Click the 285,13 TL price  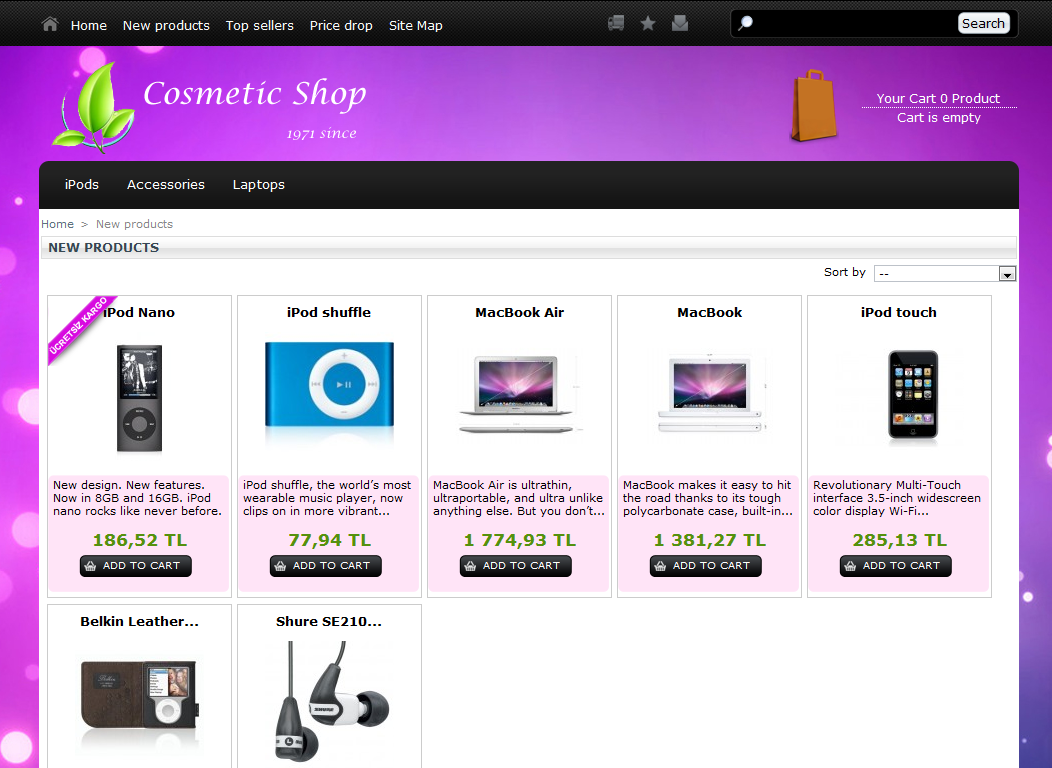pos(899,541)
